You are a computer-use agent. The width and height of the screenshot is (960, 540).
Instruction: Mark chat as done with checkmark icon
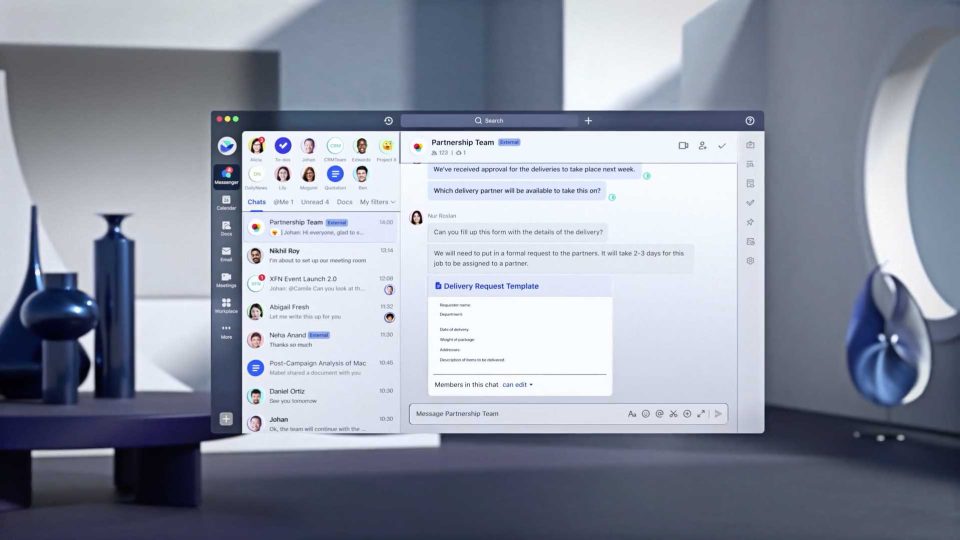[x=722, y=146]
